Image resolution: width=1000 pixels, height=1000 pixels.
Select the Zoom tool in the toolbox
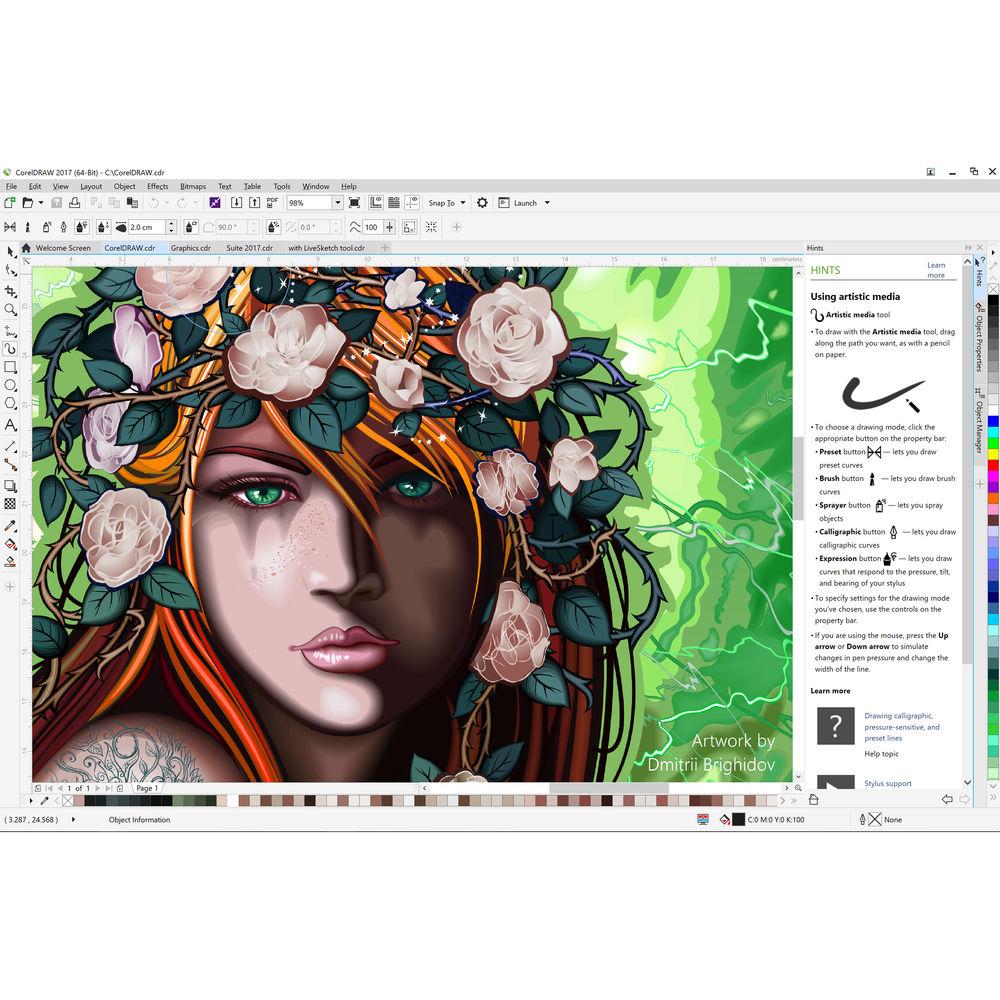pyautogui.click(x=12, y=311)
